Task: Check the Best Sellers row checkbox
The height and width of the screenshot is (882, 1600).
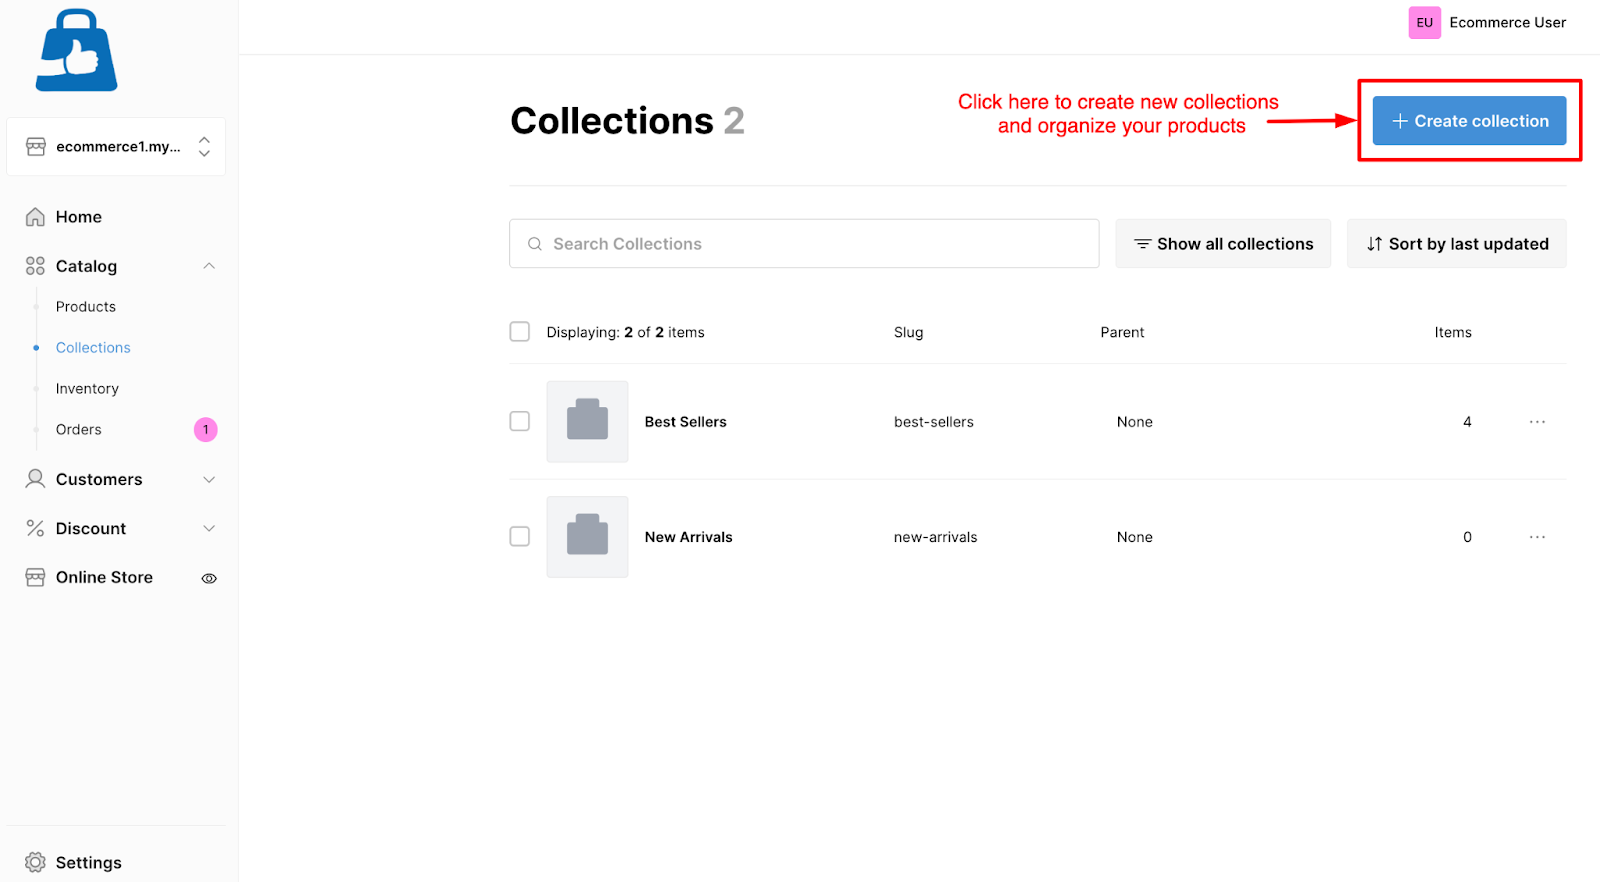Action: 520,421
